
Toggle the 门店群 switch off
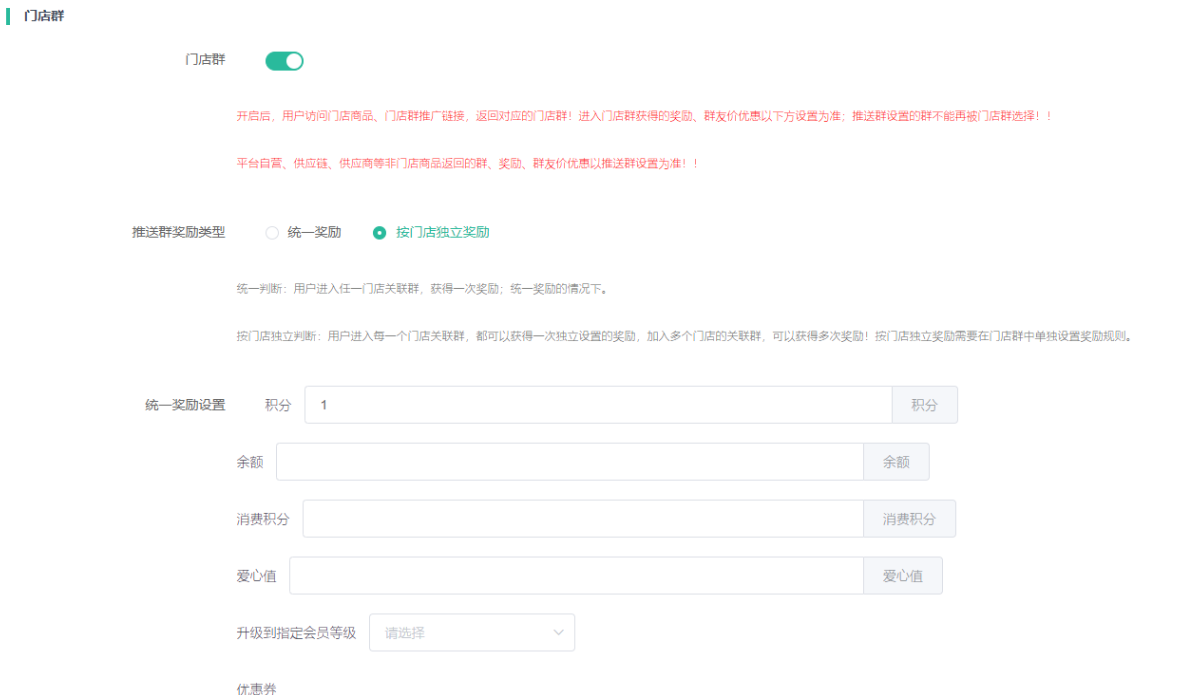click(x=284, y=61)
